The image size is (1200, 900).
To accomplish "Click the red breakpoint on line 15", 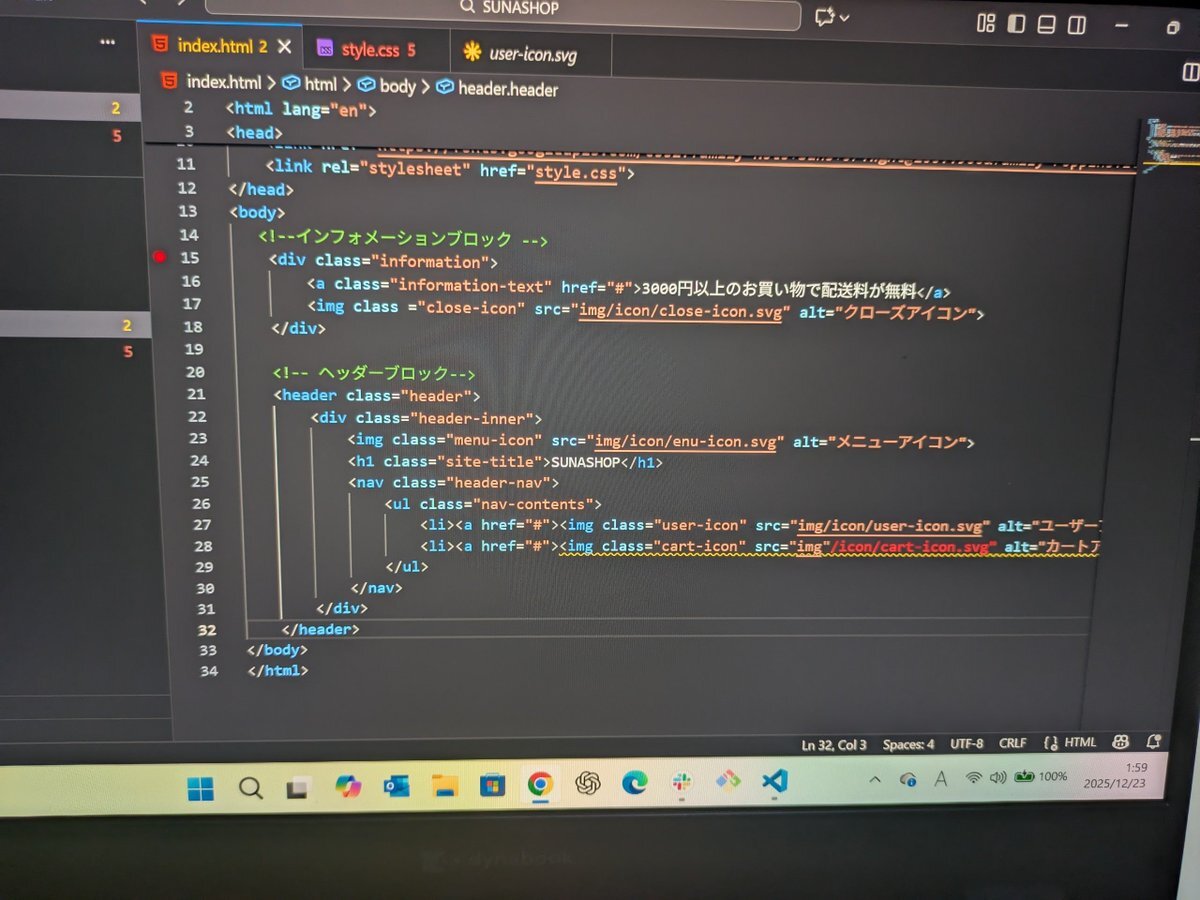I will 158,257.
